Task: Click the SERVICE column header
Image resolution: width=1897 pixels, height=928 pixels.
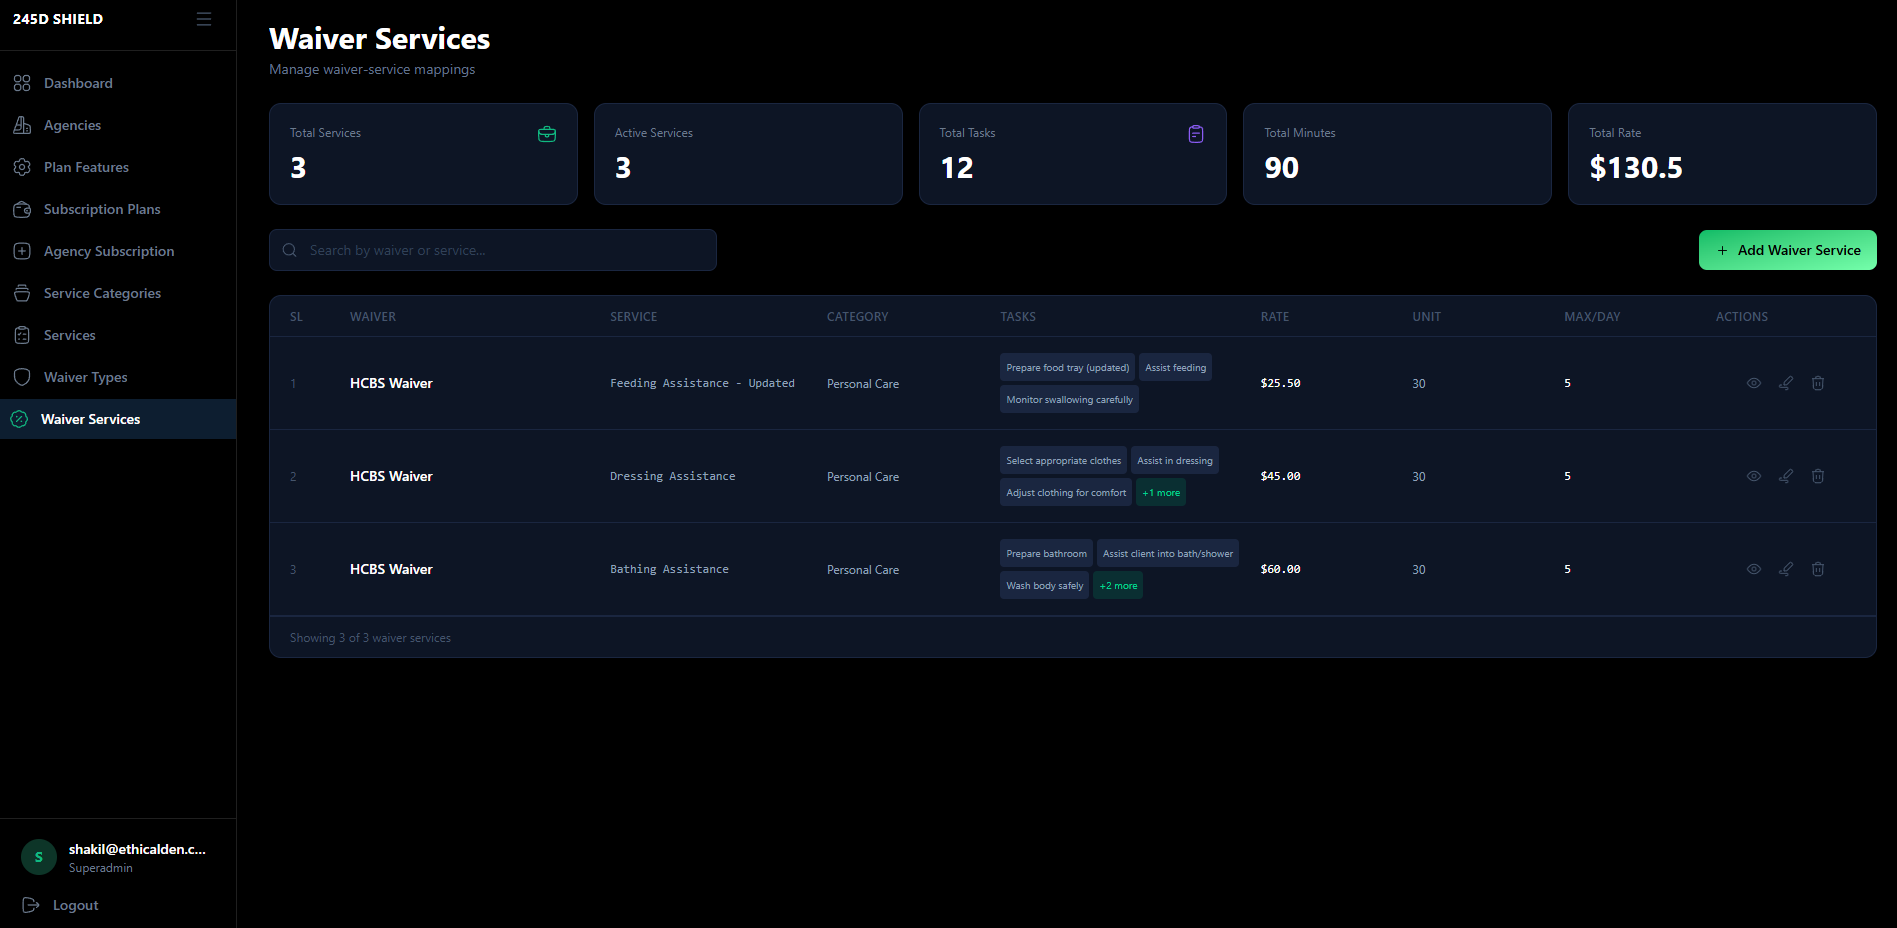Action: point(634,316)
